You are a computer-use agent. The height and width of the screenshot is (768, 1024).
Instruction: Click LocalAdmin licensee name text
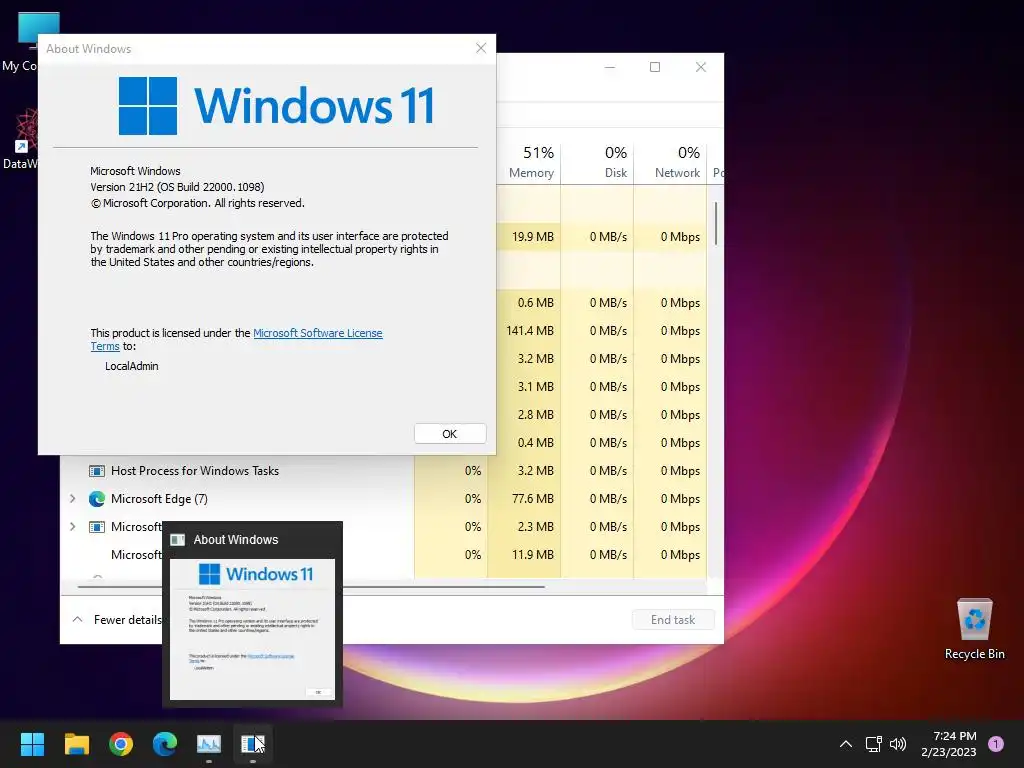pos(132,366)
